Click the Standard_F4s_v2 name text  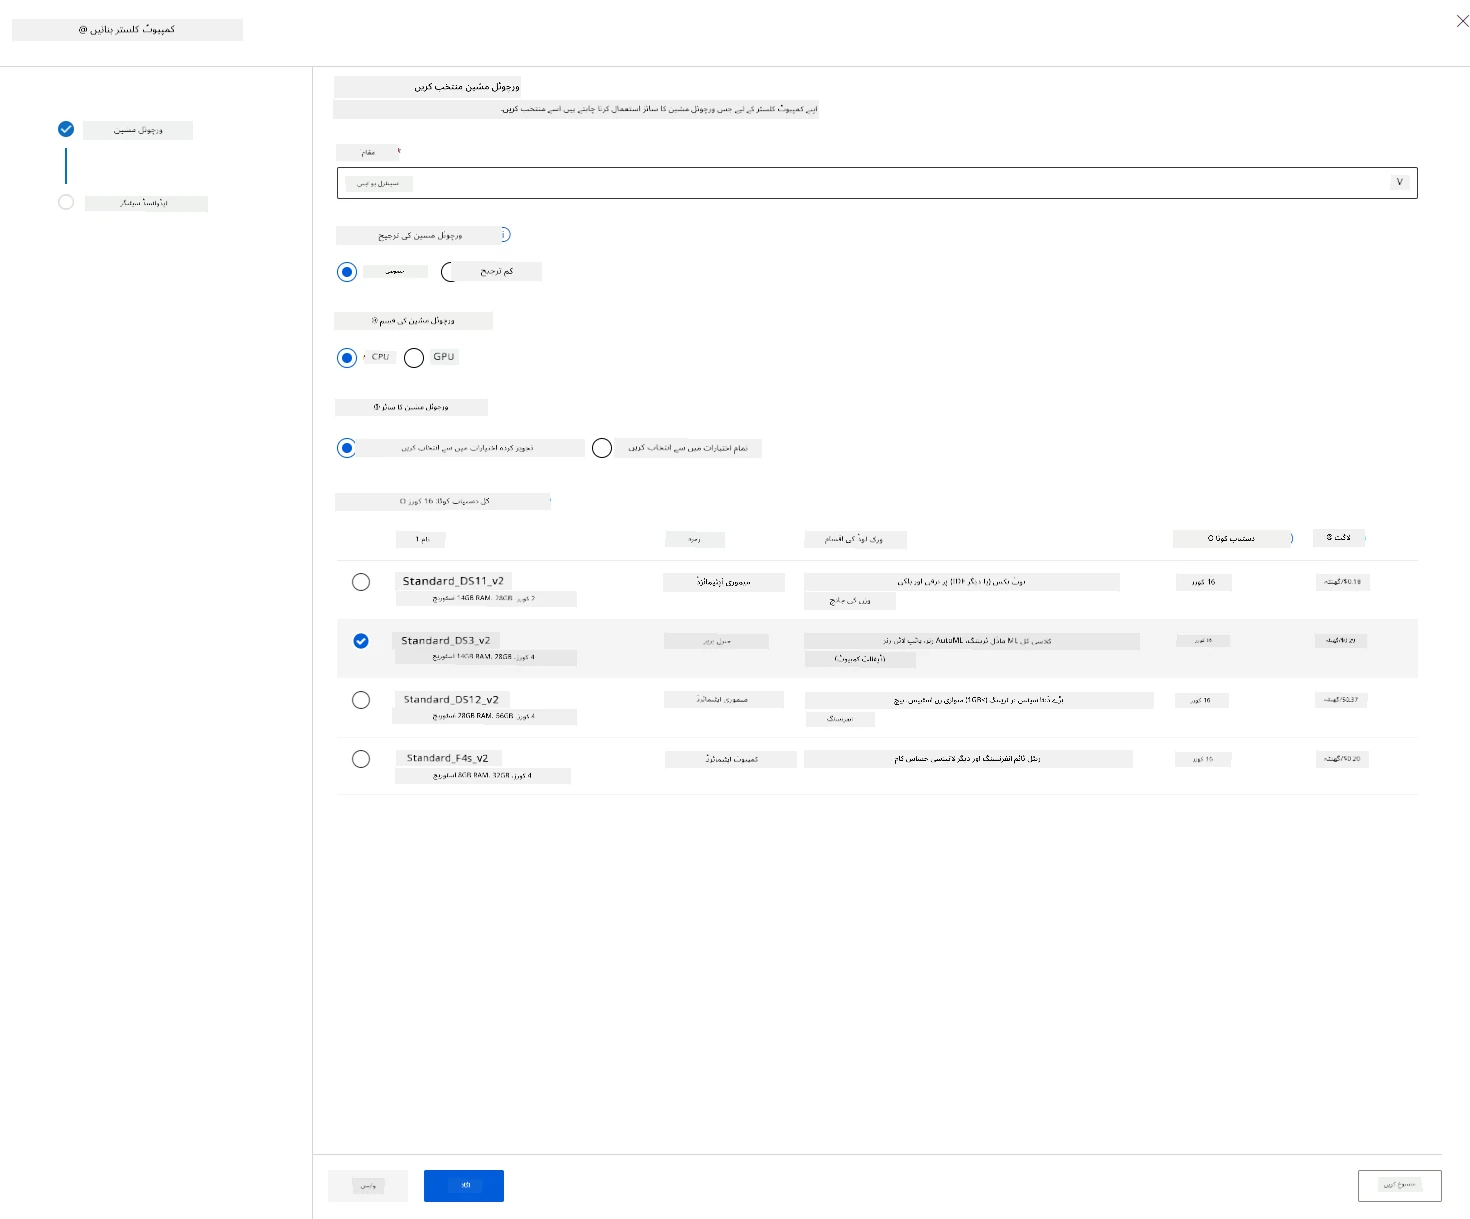tap(447, 758)
